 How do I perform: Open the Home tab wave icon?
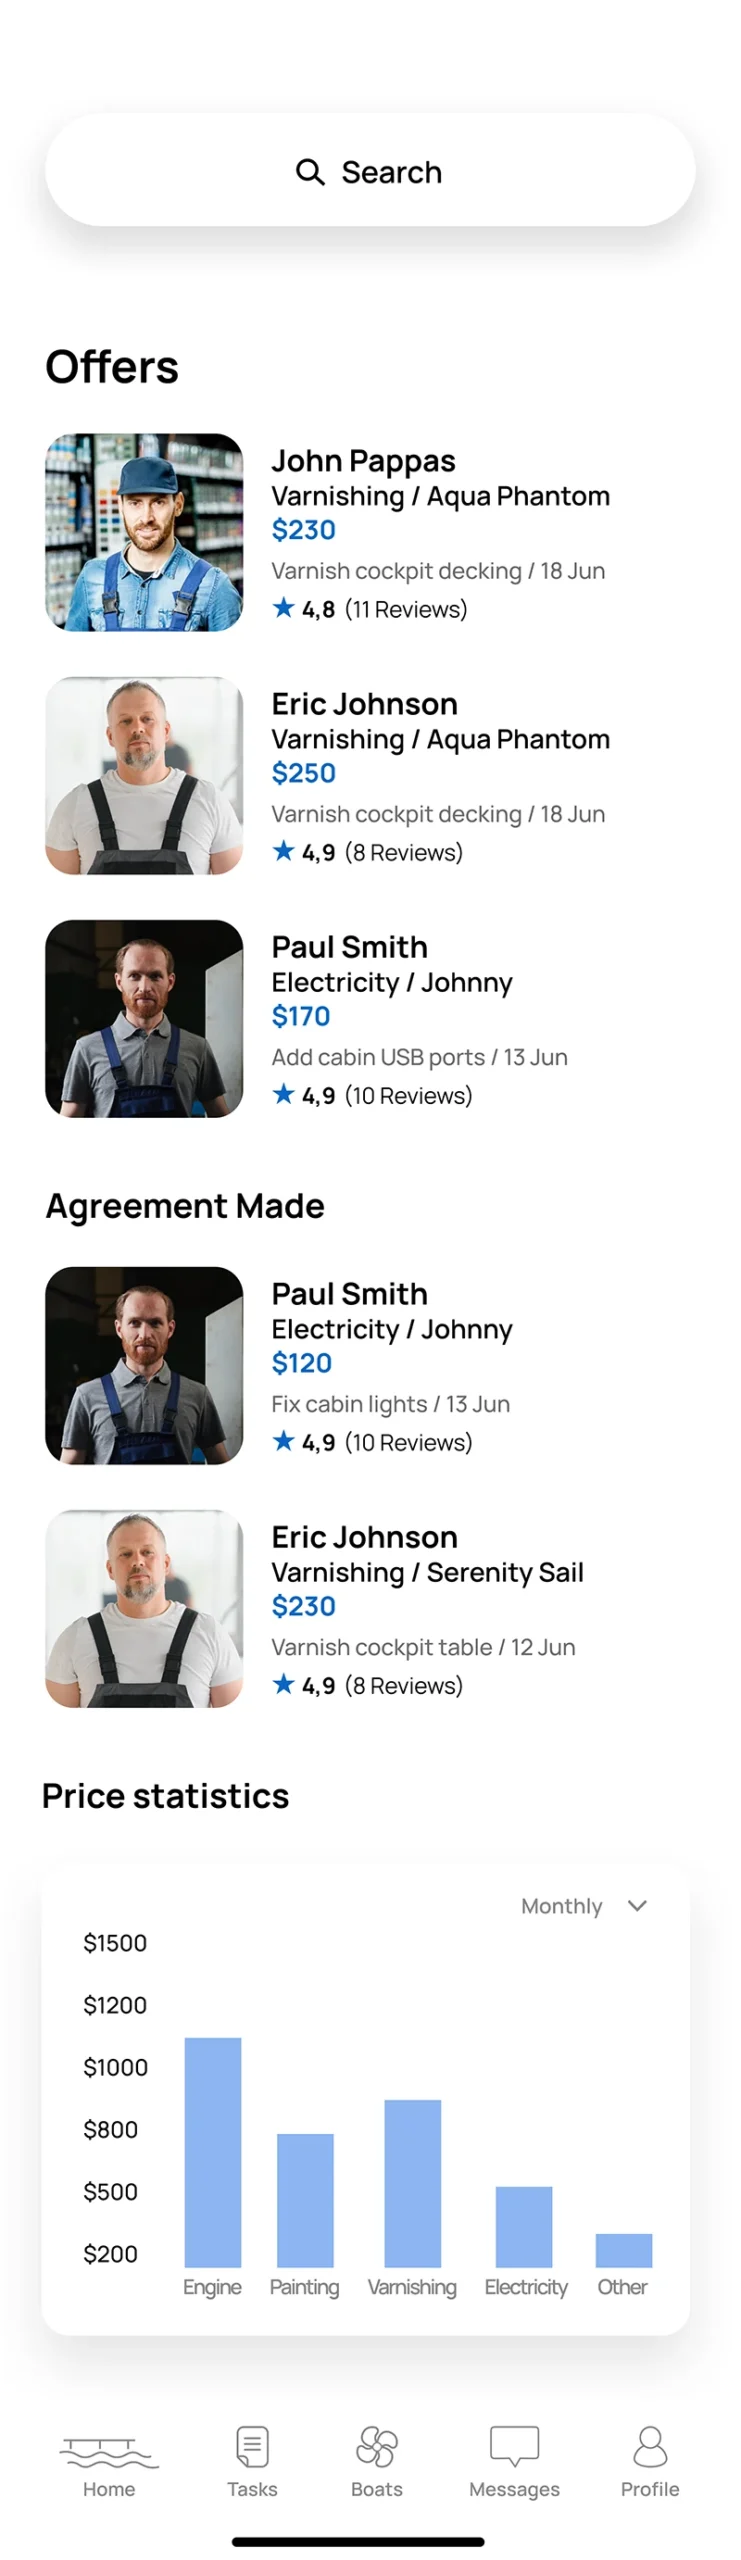click(x=109, y=2446)
